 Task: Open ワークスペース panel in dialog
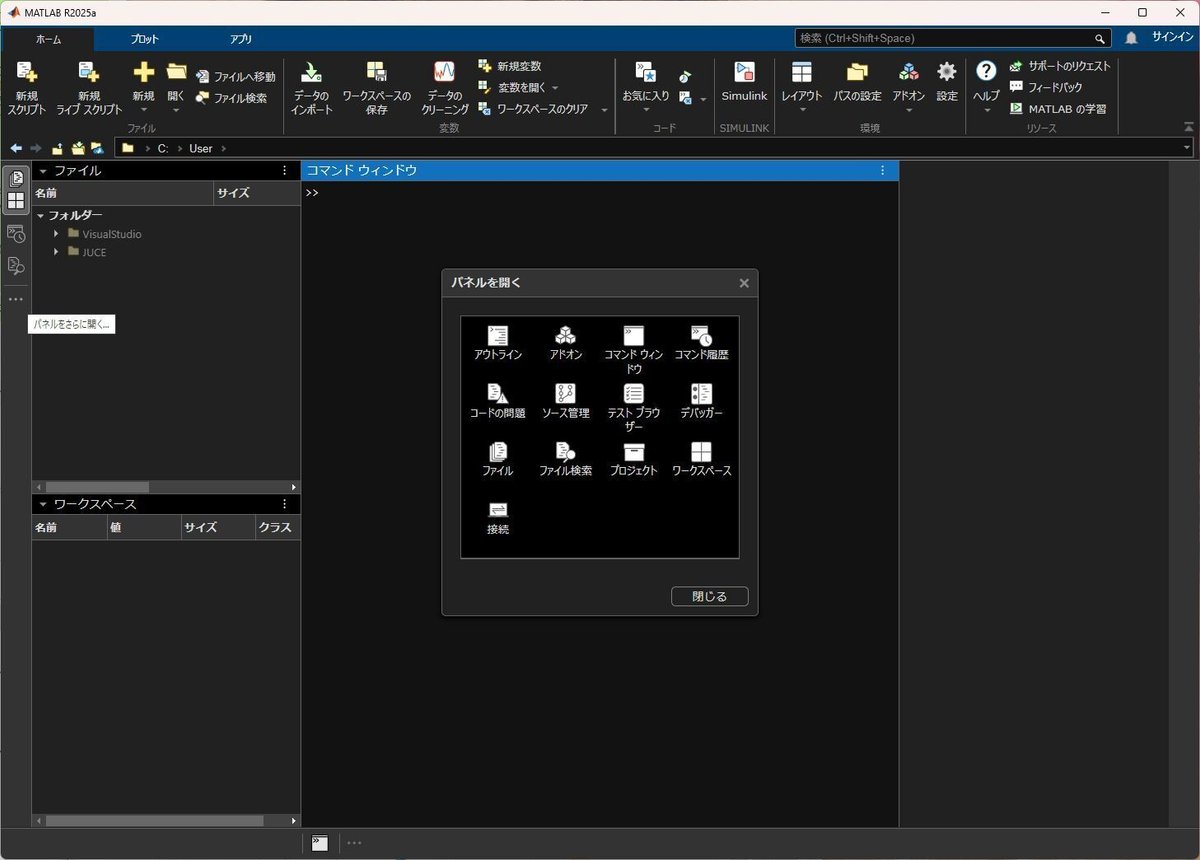point(701,459)
